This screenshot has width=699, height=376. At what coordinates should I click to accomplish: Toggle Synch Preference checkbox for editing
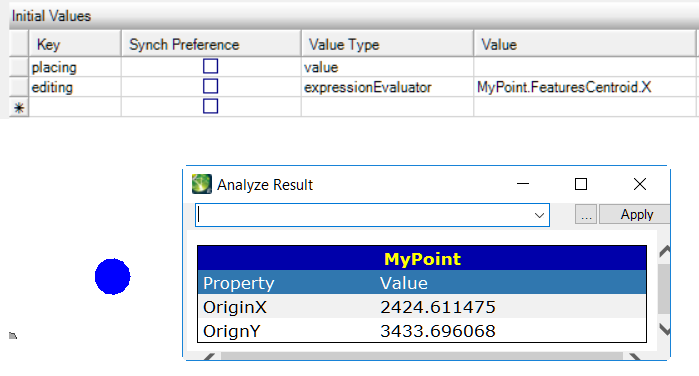pos(210,87)
